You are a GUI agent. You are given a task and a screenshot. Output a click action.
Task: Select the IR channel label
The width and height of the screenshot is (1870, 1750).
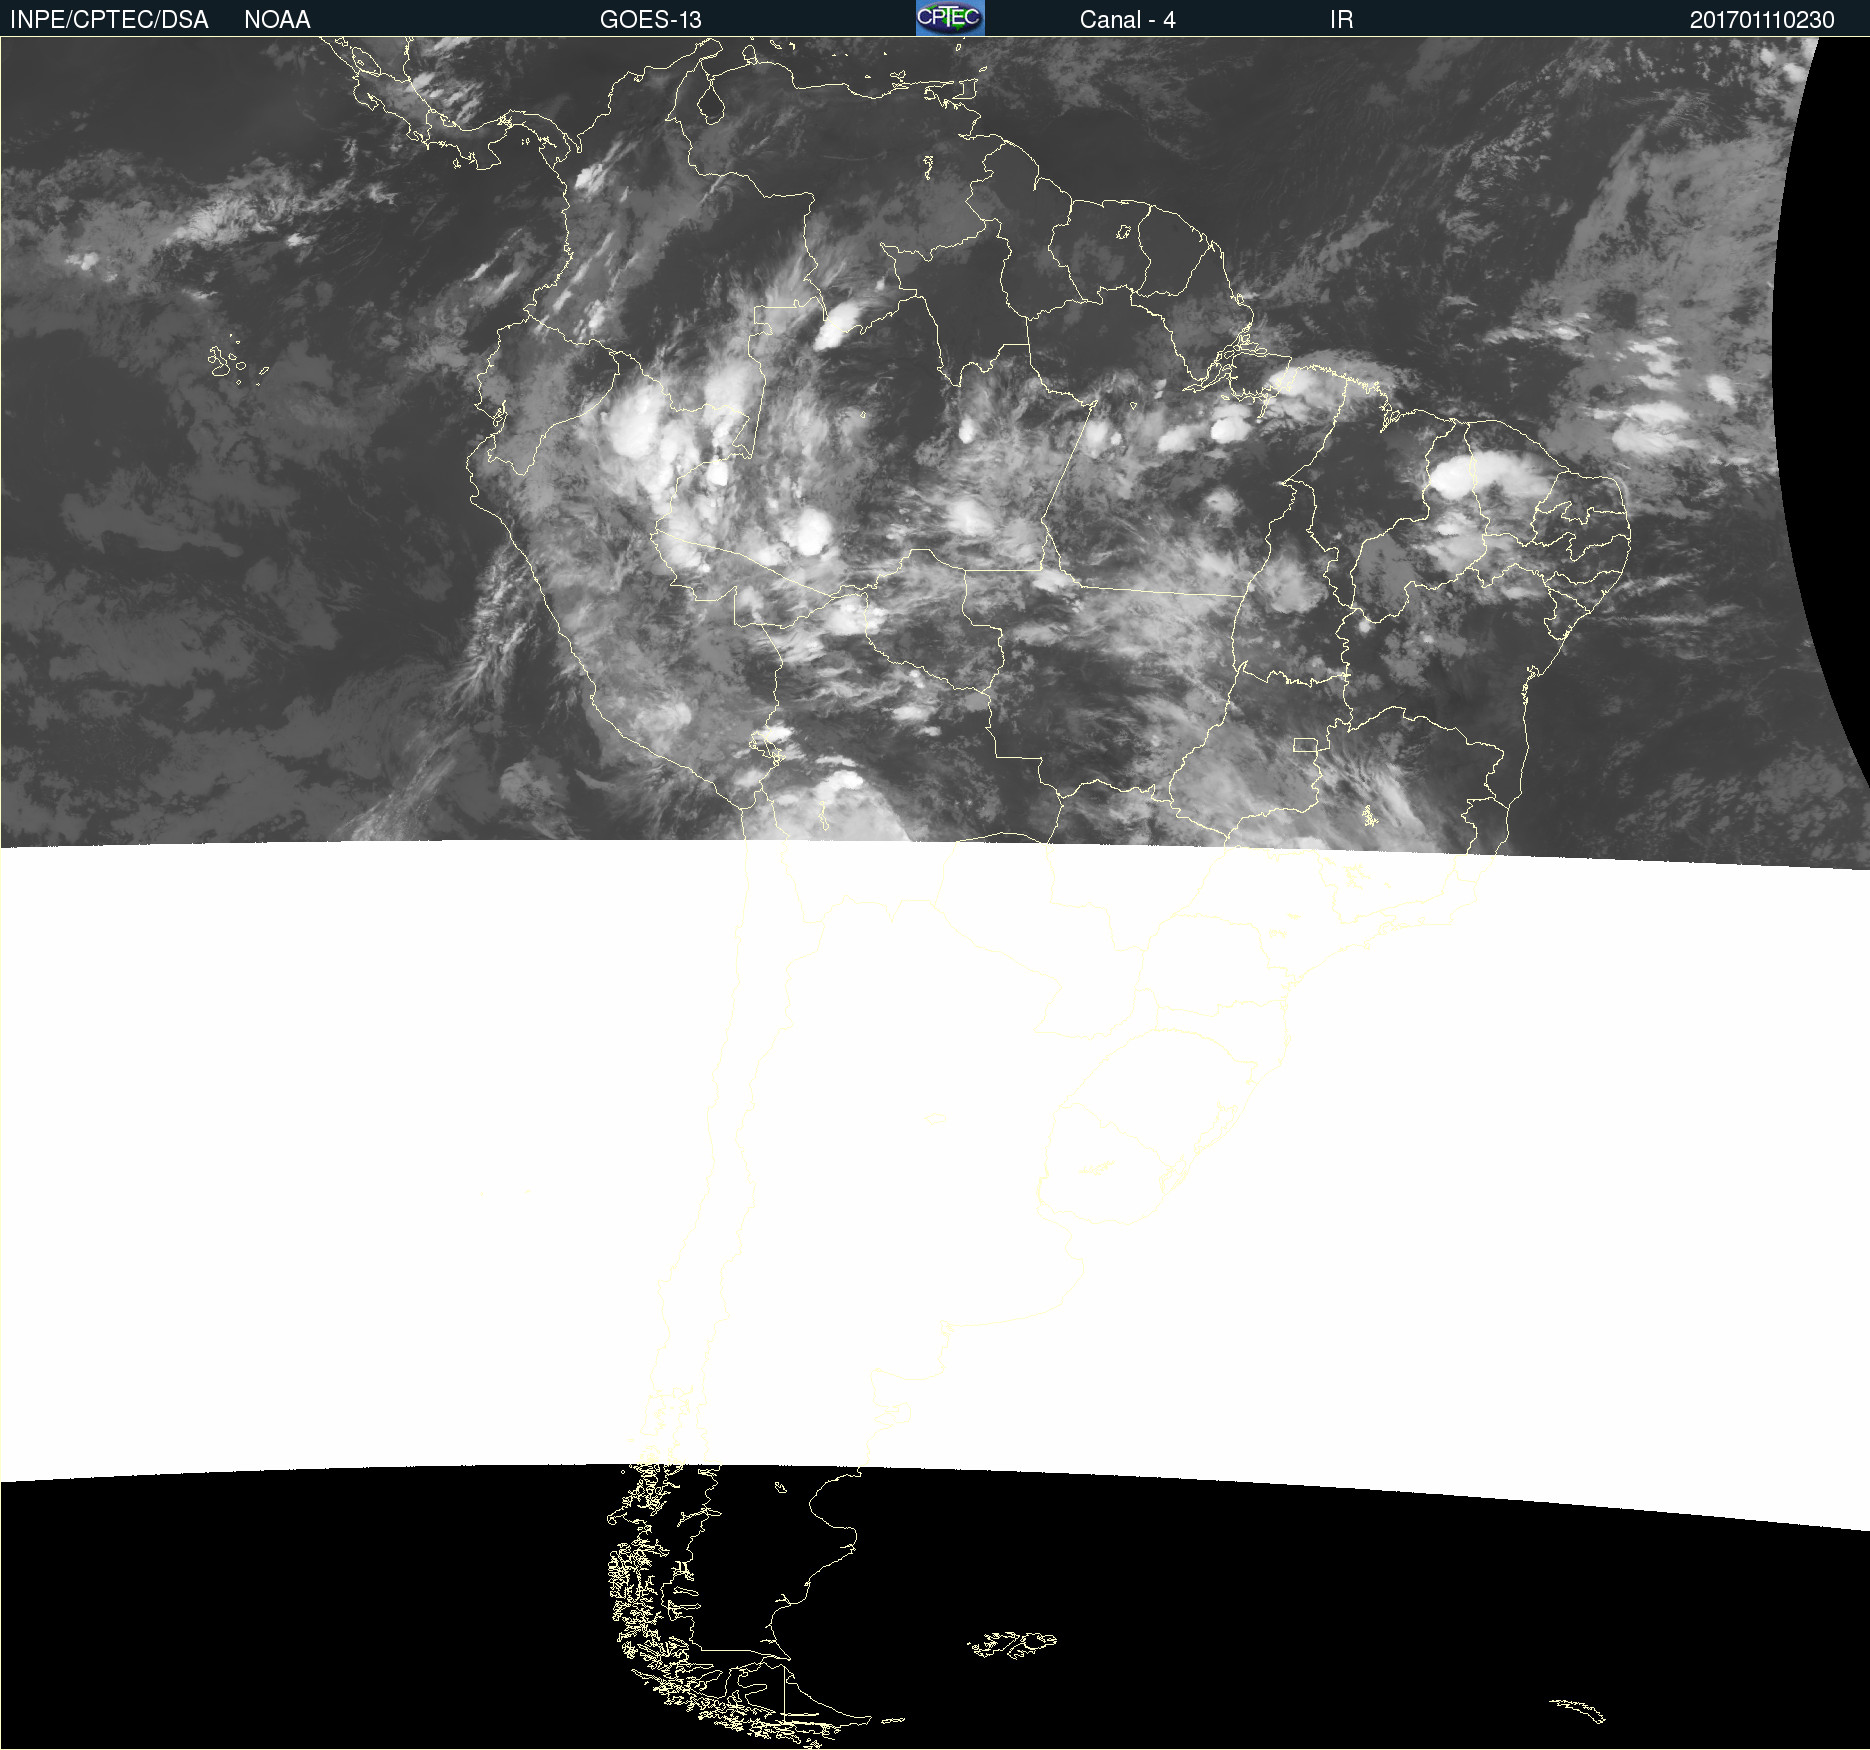coord(1341,20)
